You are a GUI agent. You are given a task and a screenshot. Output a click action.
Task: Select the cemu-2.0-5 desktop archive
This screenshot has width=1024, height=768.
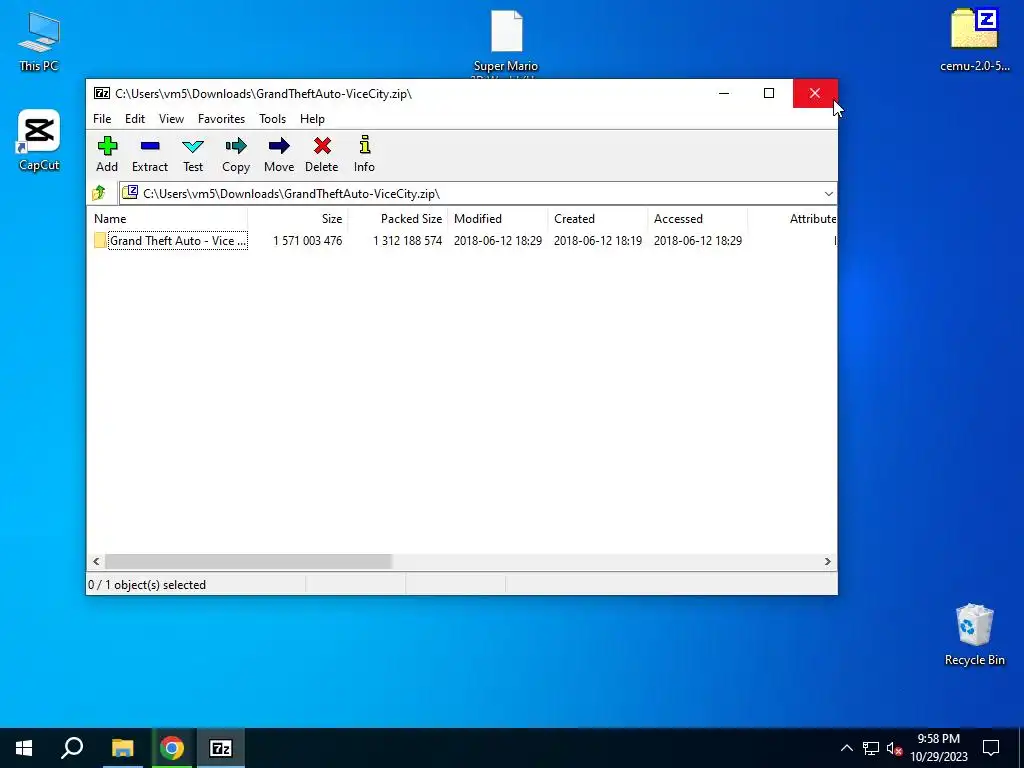click(x=974, y=39)
